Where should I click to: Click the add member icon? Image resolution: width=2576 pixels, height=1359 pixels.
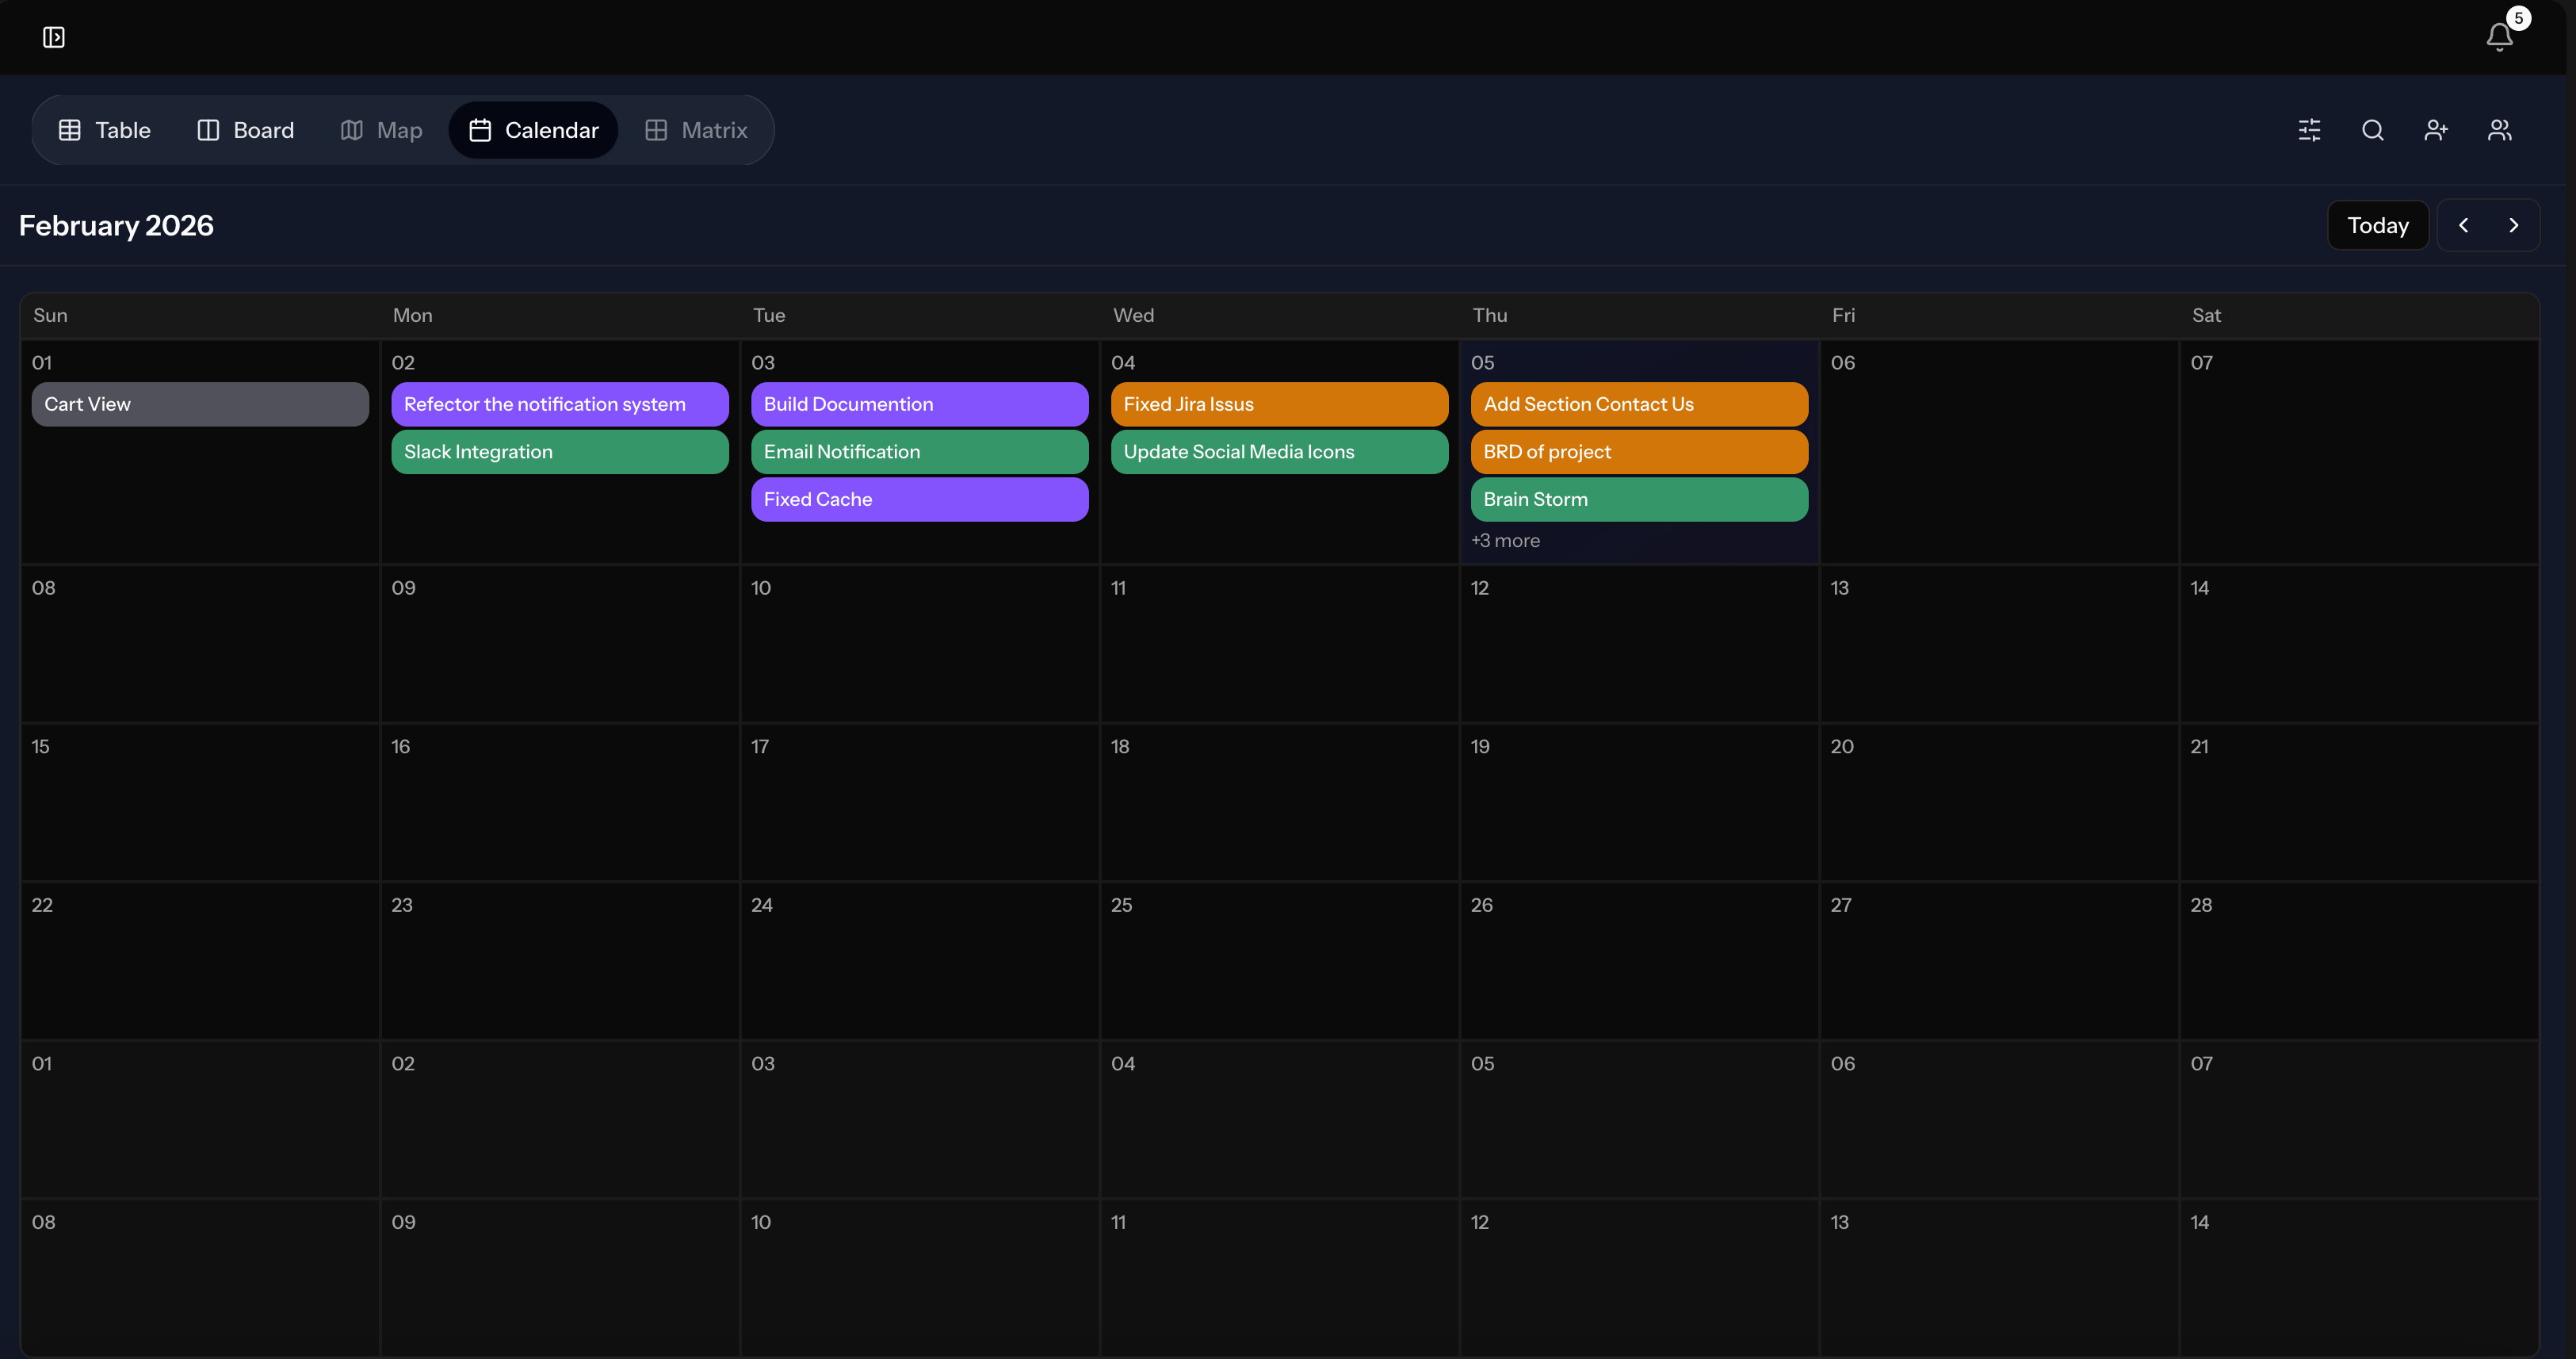[2436, 130]
